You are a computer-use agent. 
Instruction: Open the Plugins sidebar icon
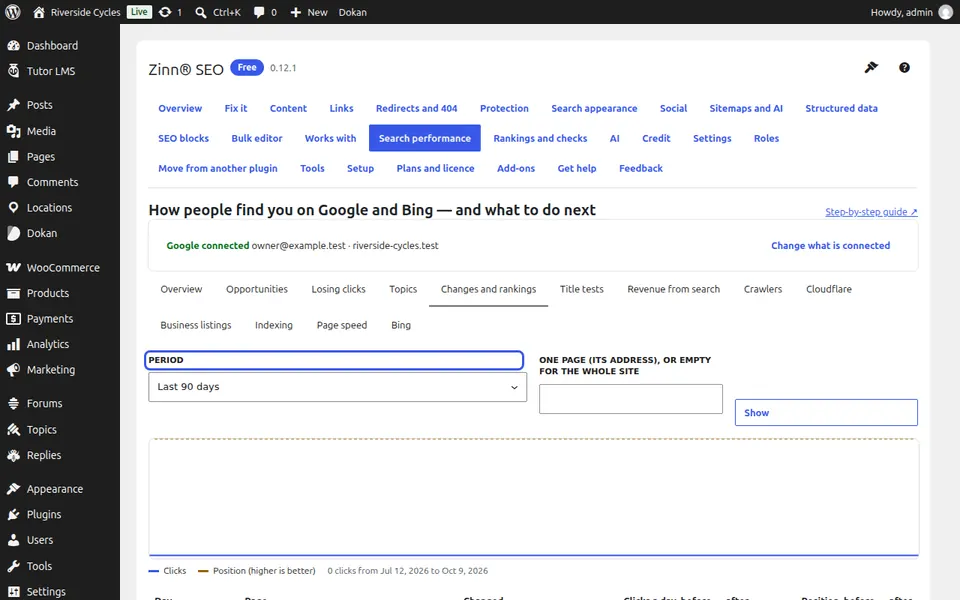[13, 514]
